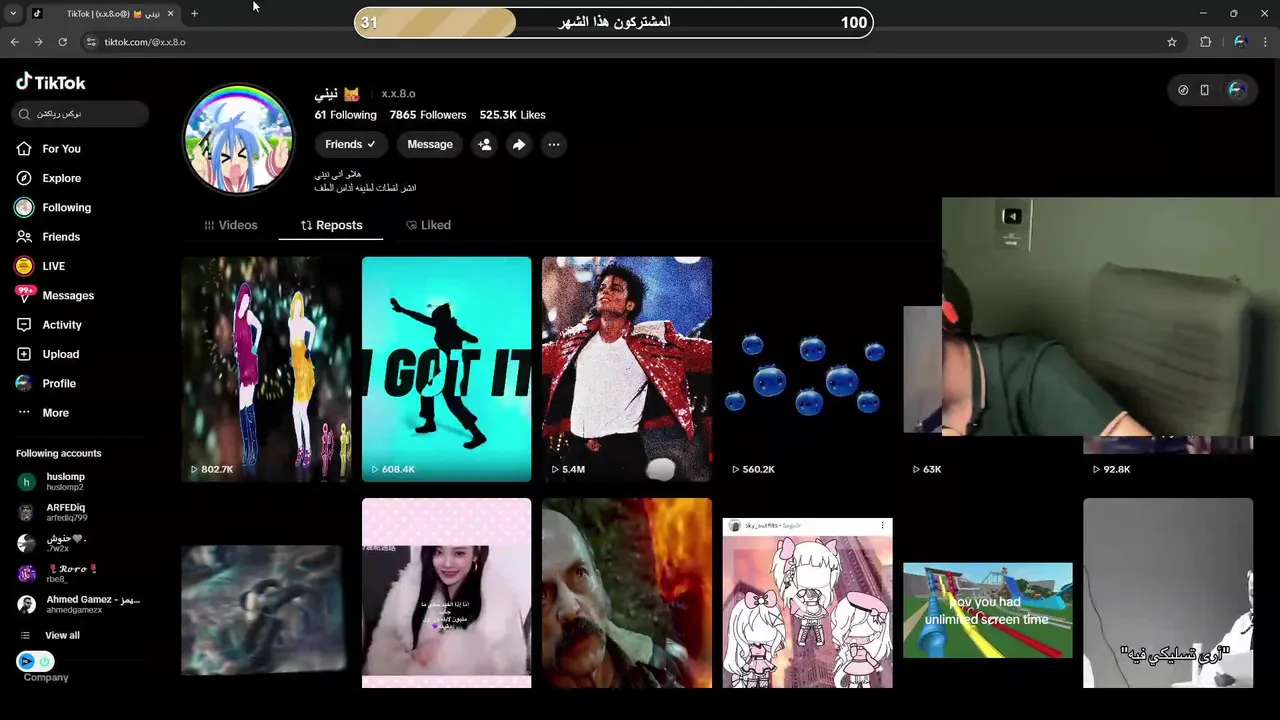
Task: Bookmark this page with the star icon
Action: click(1172, 42)
